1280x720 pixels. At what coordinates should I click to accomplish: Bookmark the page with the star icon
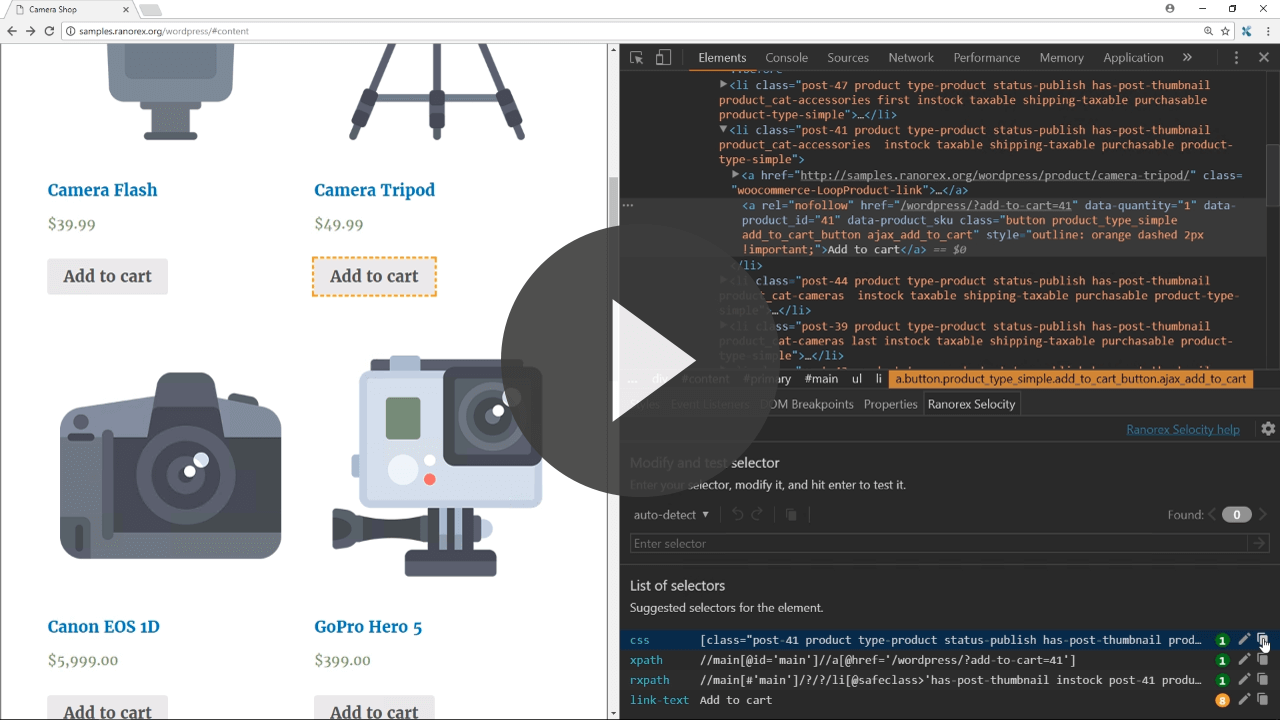[x=1225, y=31]
